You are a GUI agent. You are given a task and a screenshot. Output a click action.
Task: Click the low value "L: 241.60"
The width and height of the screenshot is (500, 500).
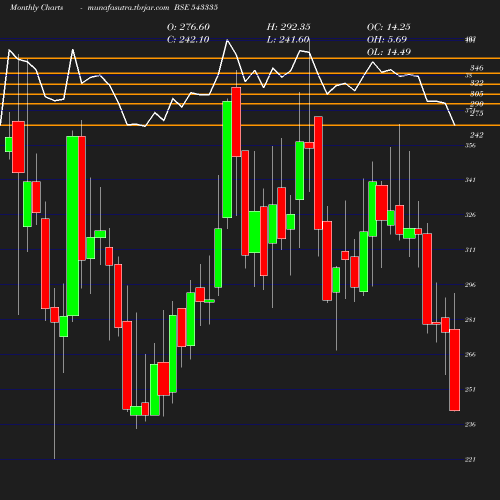click(x=288, y=40)
